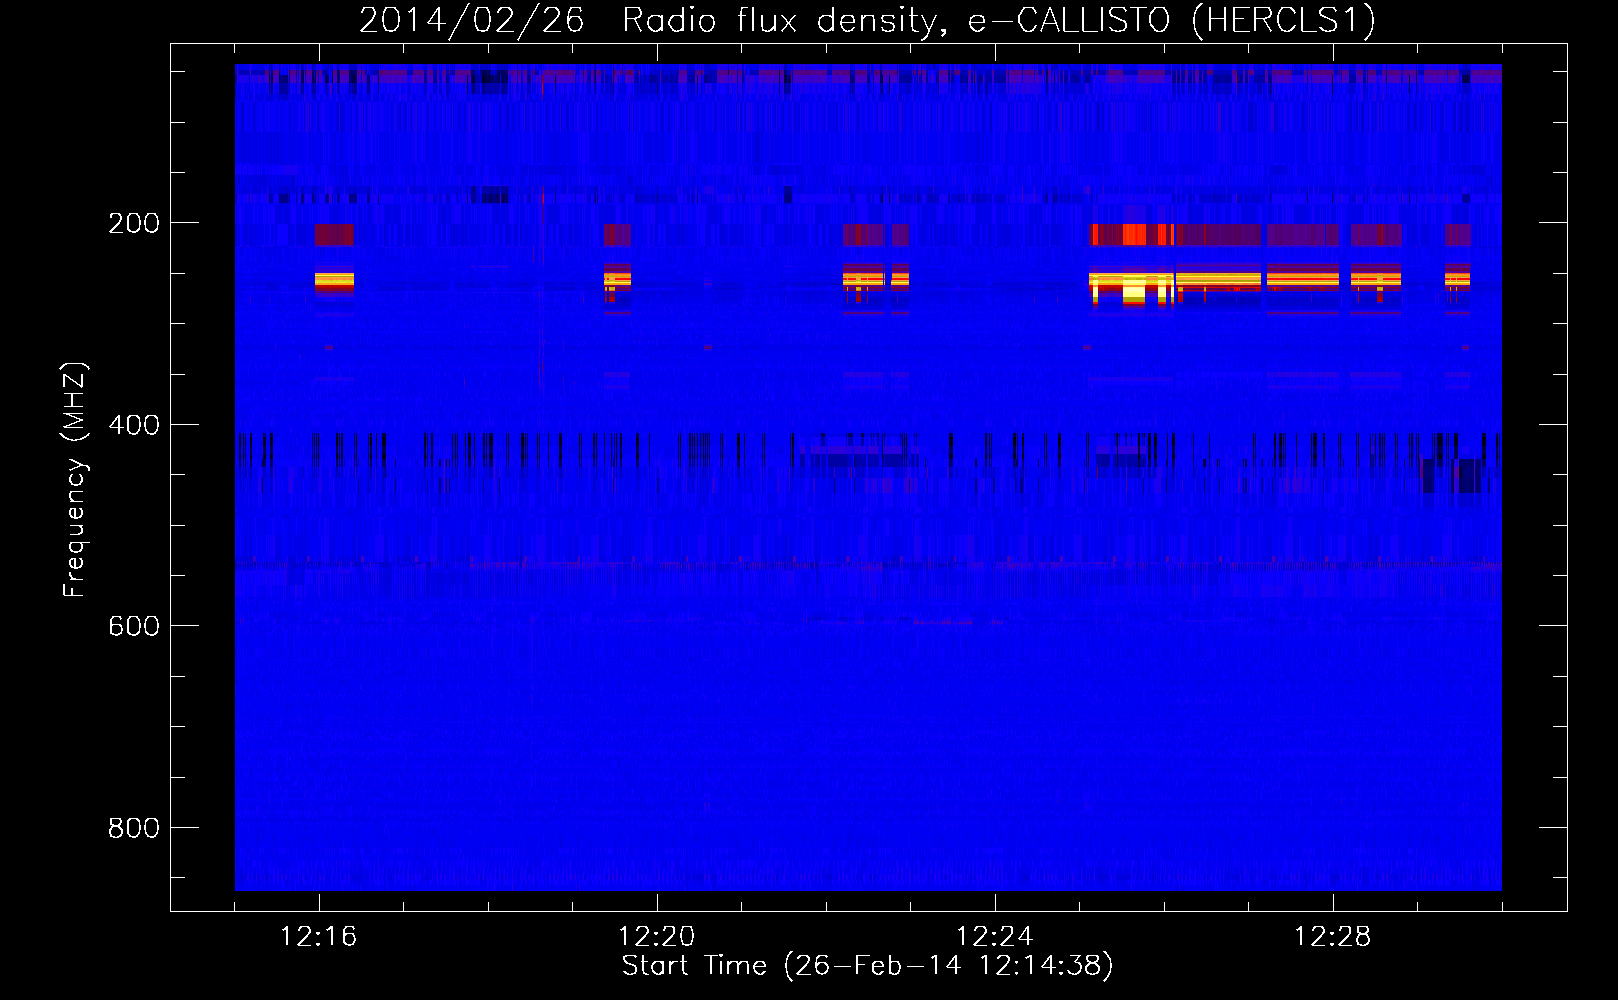Click the 800 frequency tick label
This screenshot has height=1000, width=1618.
click(x=134, y=828)
